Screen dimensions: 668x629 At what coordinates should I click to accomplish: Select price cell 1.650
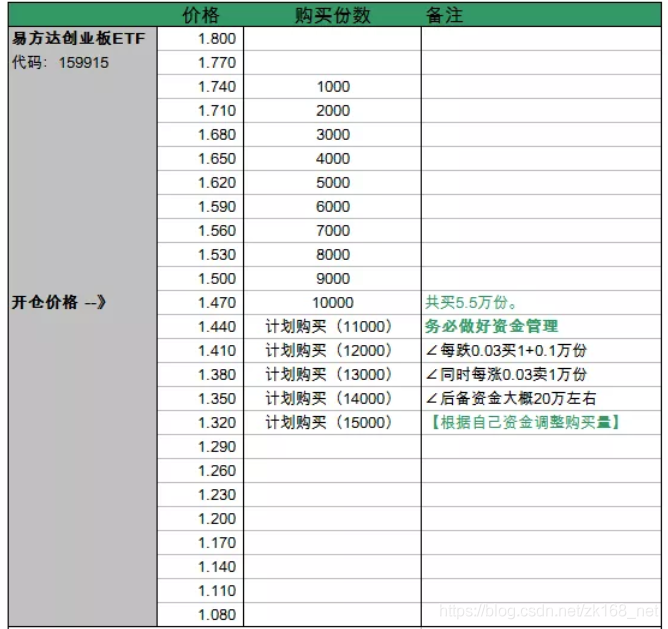click(200, 159)
